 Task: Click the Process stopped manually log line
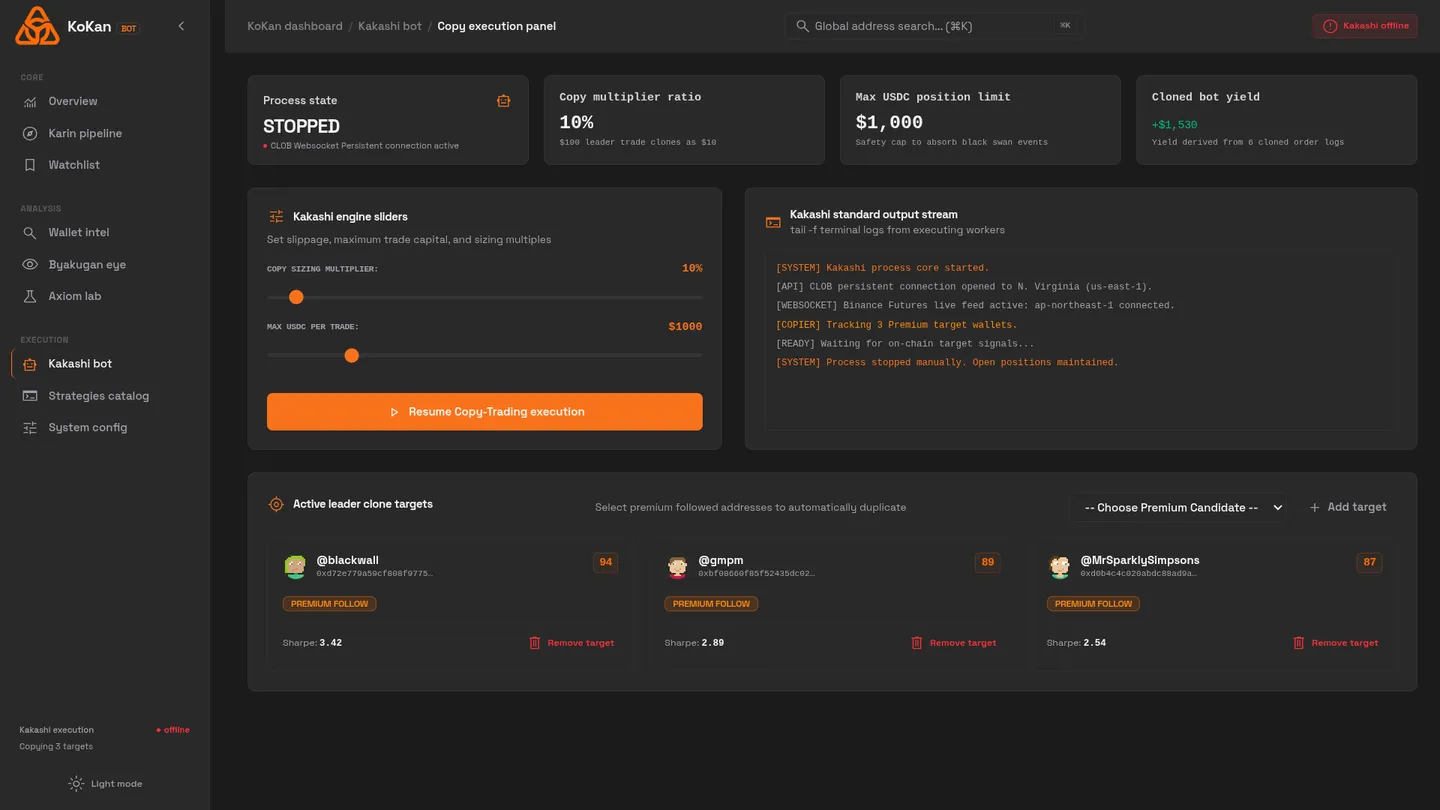coord(947,363)
